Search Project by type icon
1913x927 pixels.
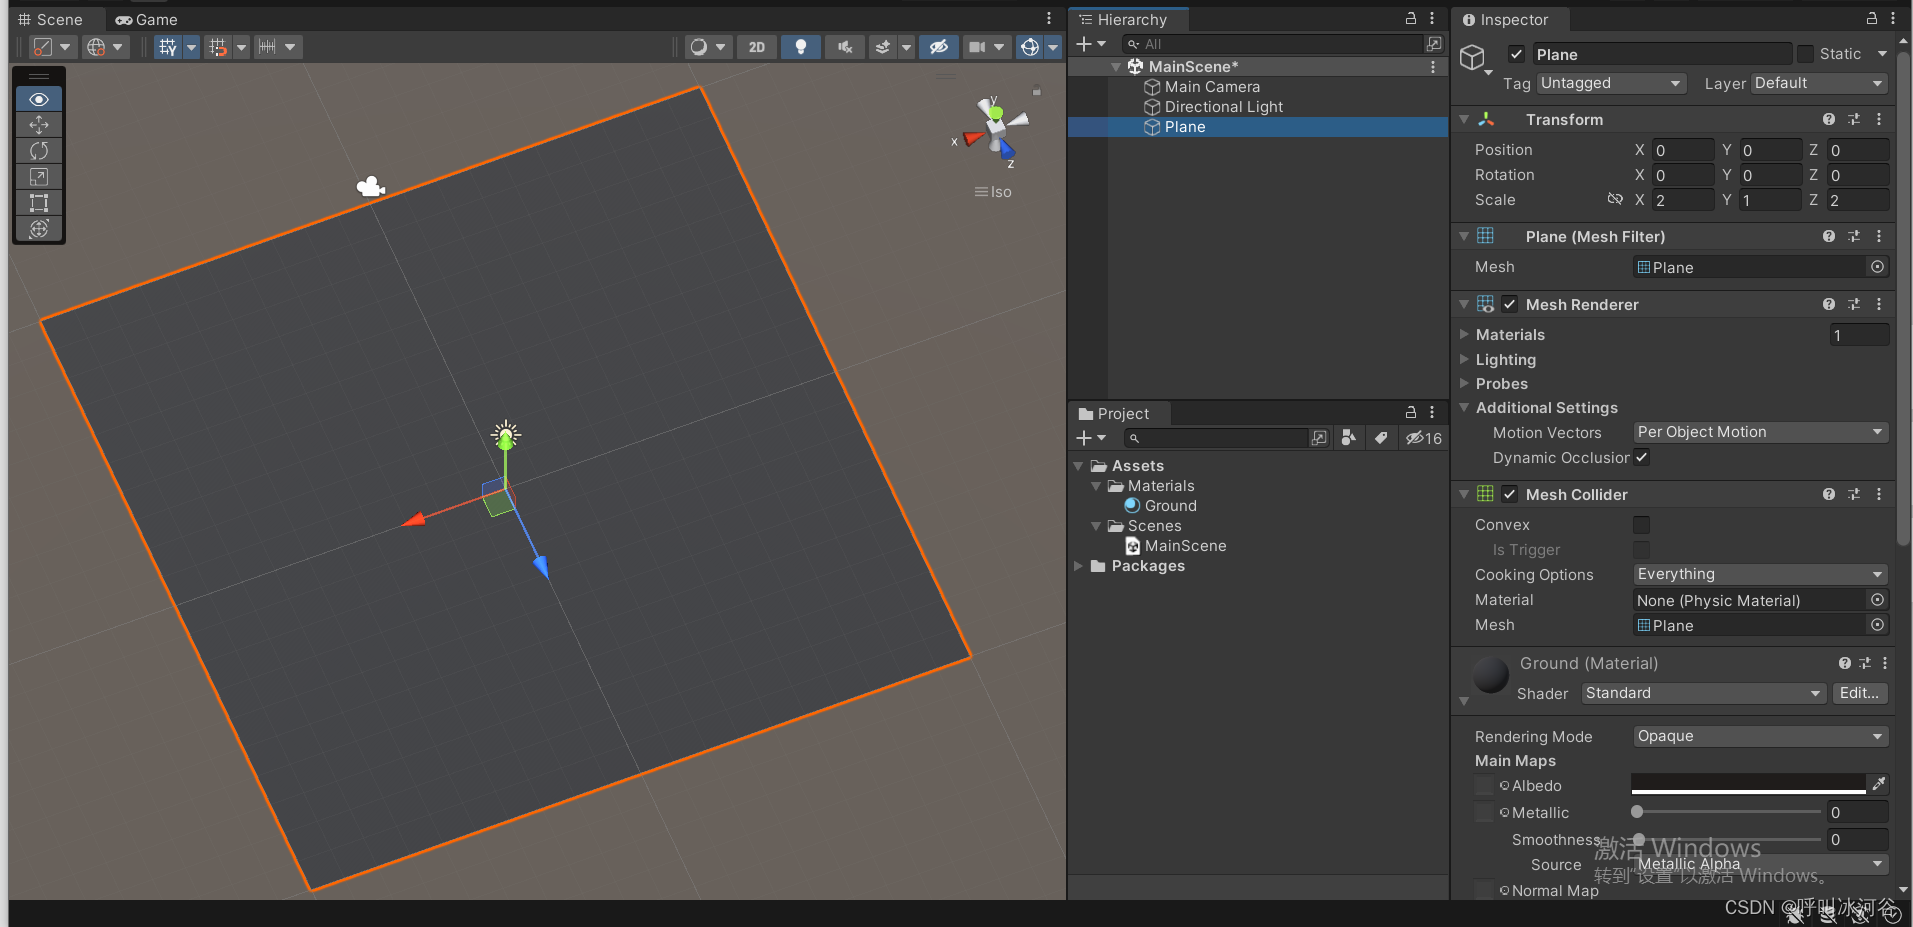1349,438
